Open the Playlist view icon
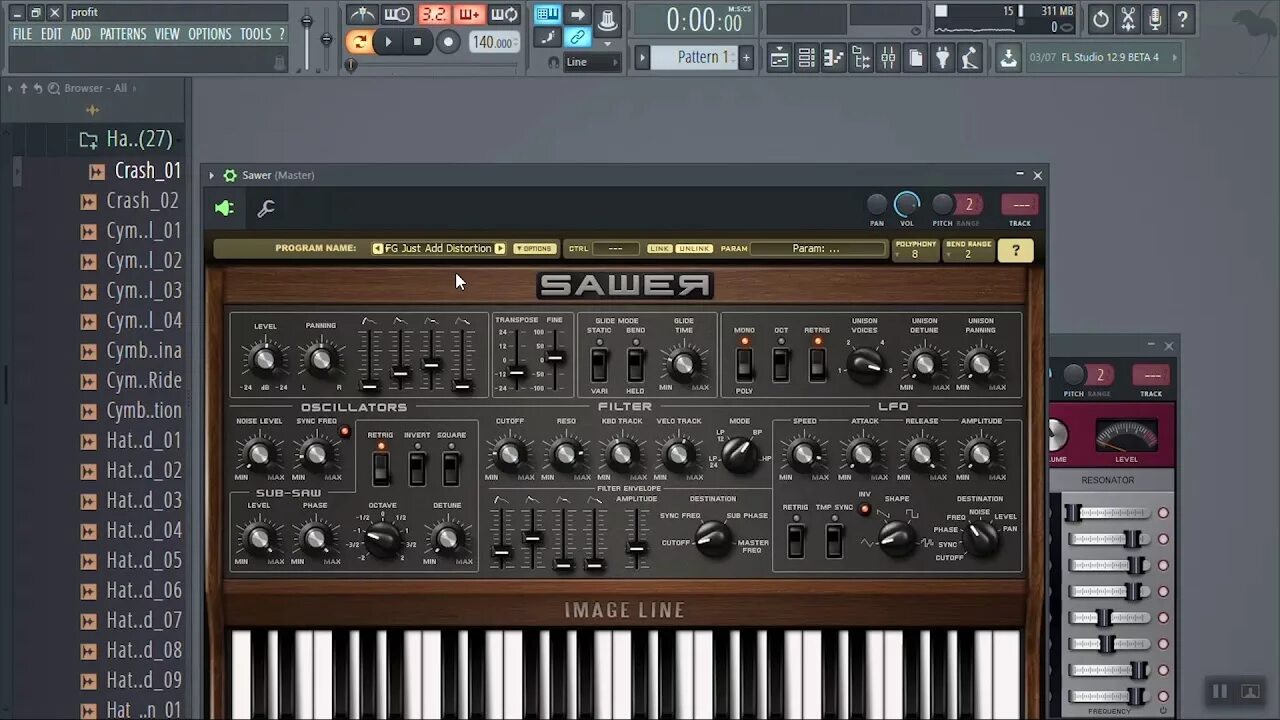Viewport: 1280px width, 720px height. click(x=779, y=58)
